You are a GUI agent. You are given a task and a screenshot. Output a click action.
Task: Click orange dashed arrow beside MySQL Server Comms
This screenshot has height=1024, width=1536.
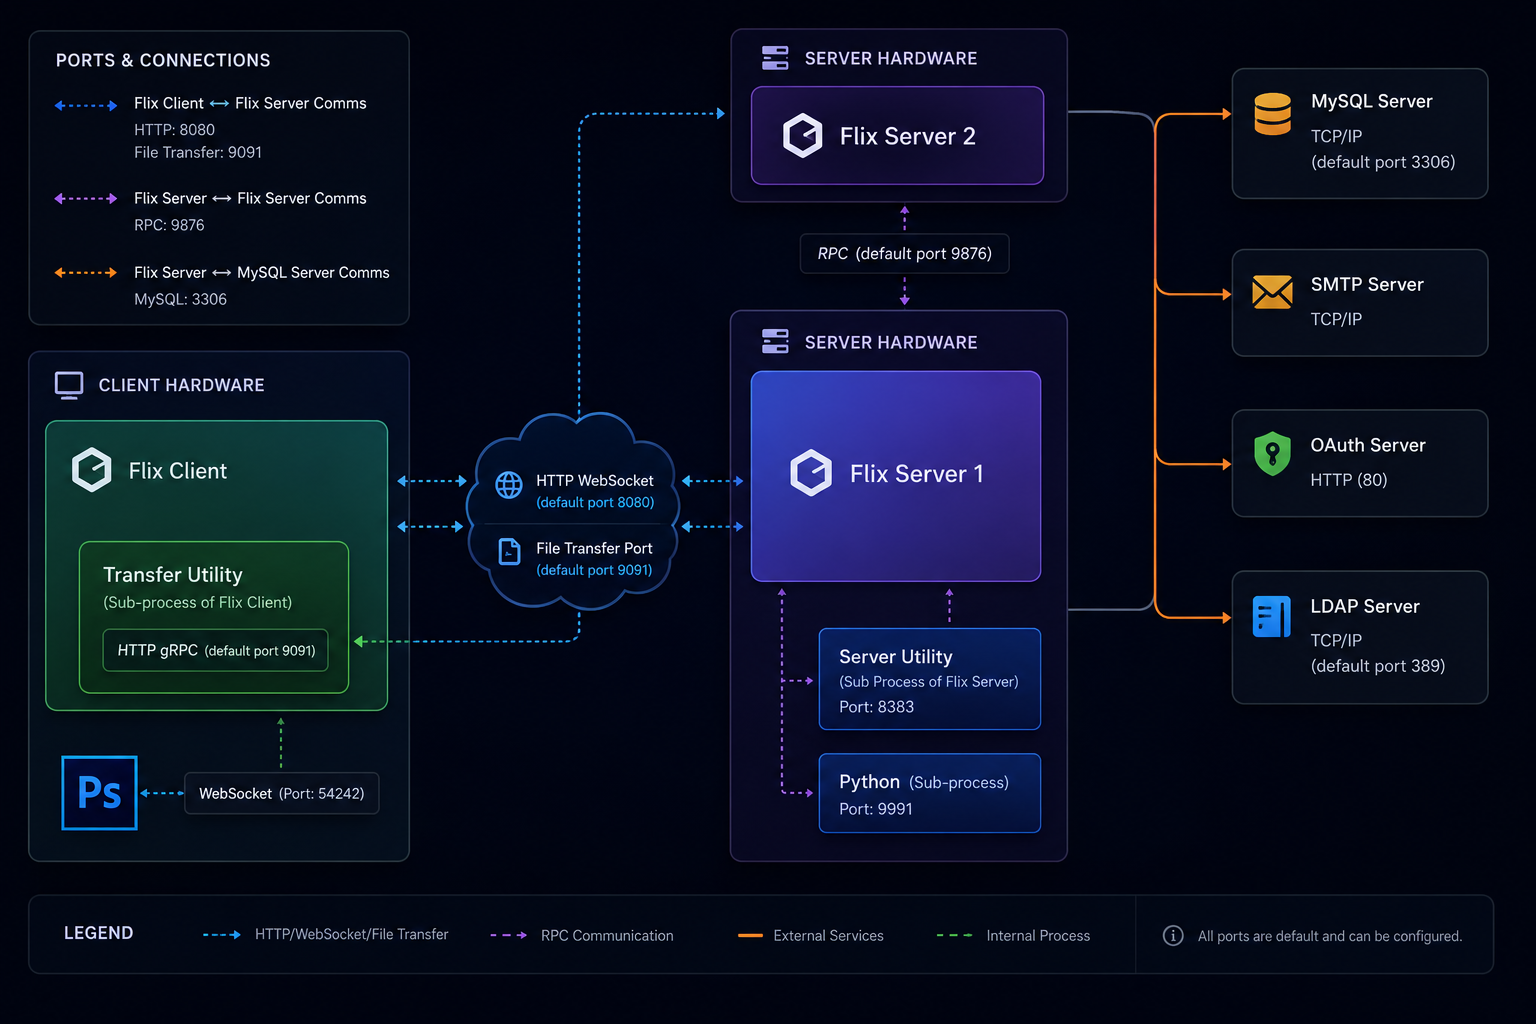86,272
